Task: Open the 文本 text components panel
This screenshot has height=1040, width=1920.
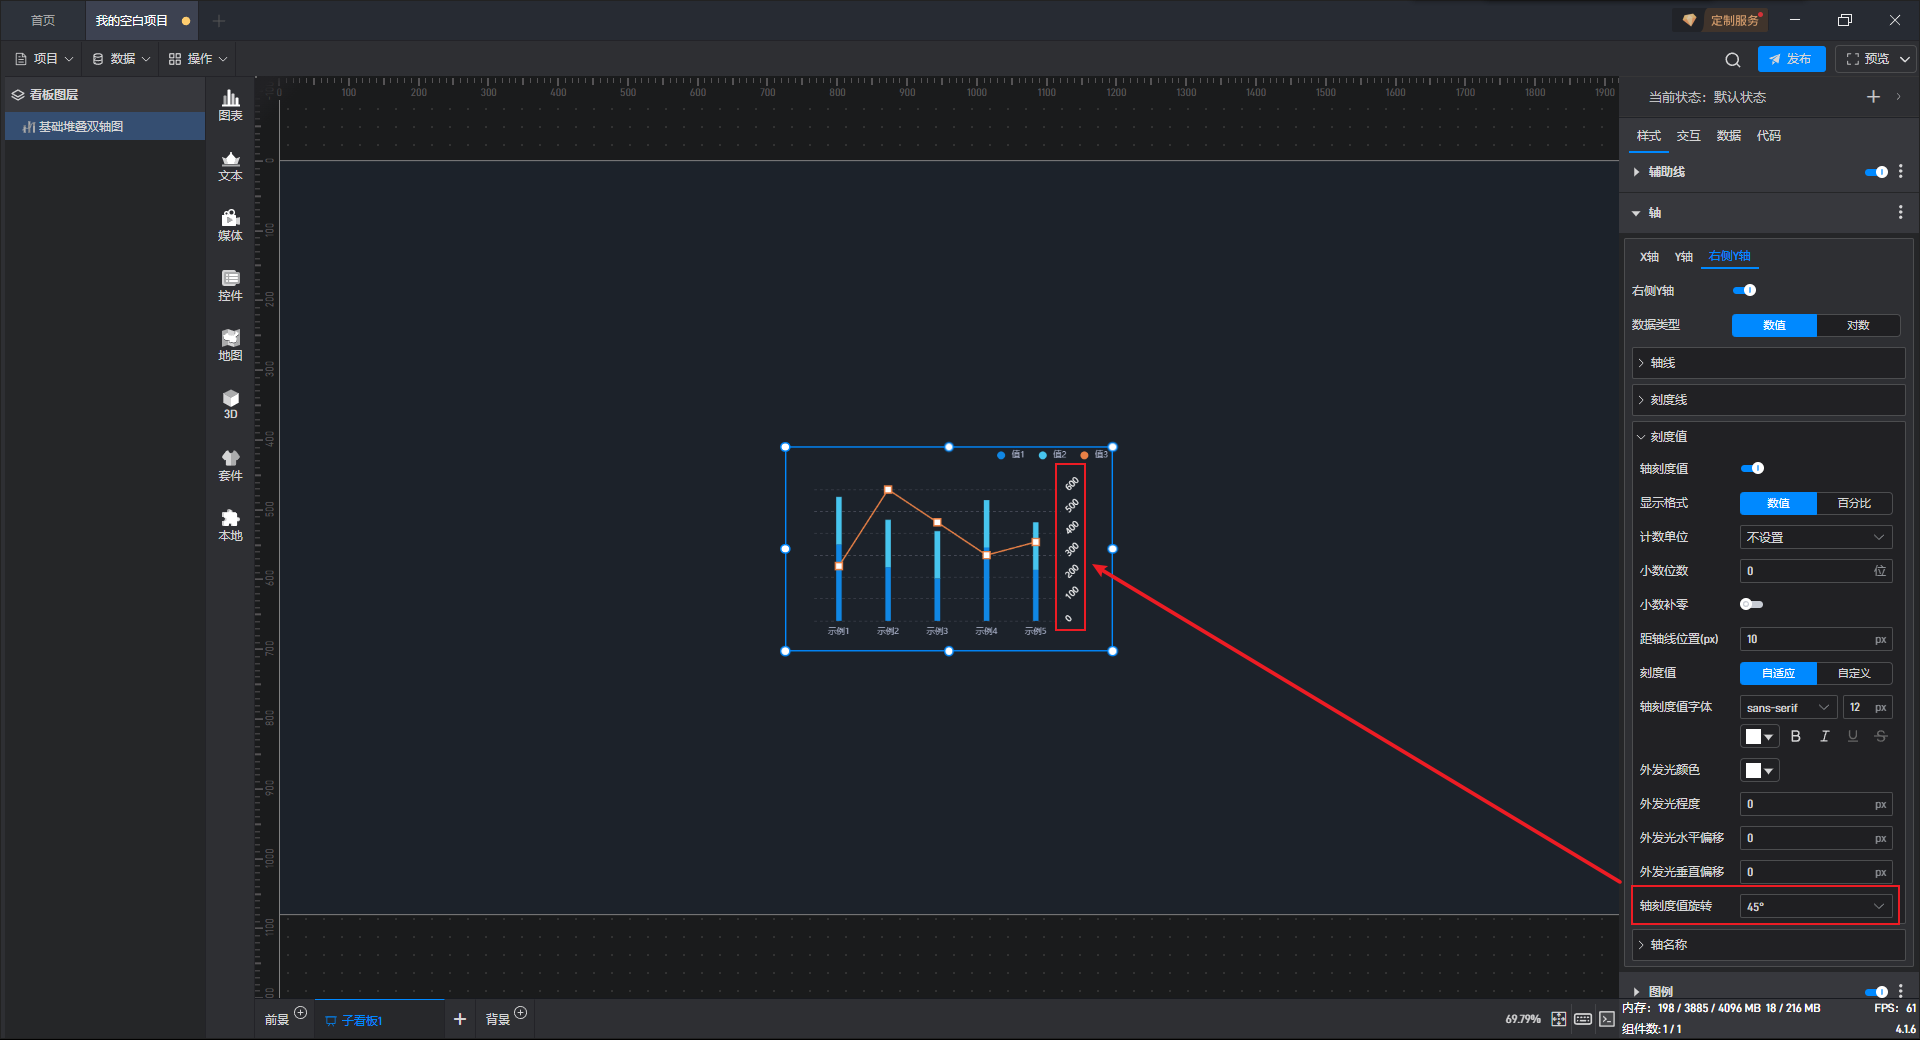Action: pos(230,165)
